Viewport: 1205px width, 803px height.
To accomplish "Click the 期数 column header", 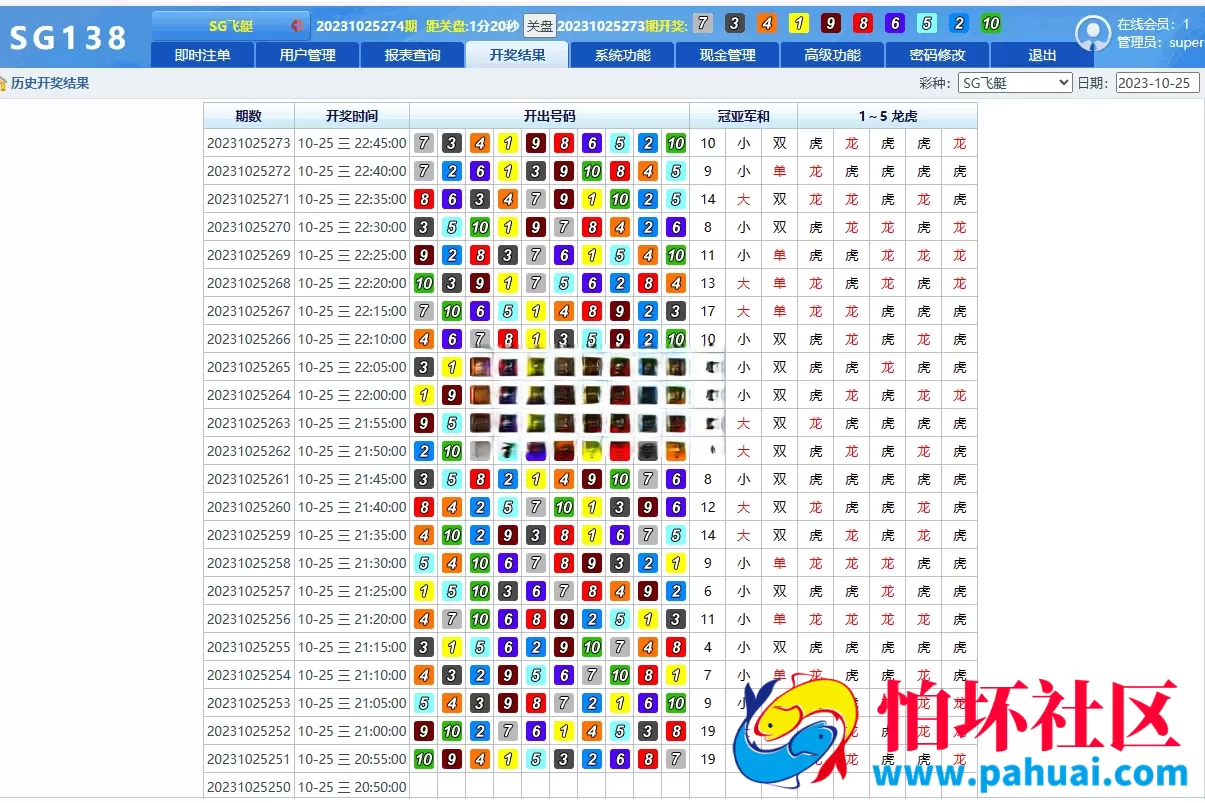I will (249, 116).
